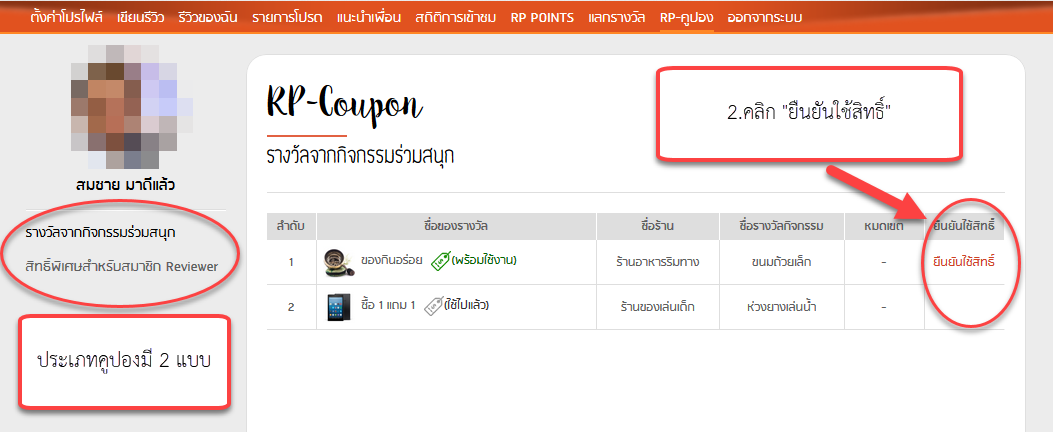Click the ซื้อ 1 แถม 1 reward name
This screenshot has width=1053, height=432.
388,305
